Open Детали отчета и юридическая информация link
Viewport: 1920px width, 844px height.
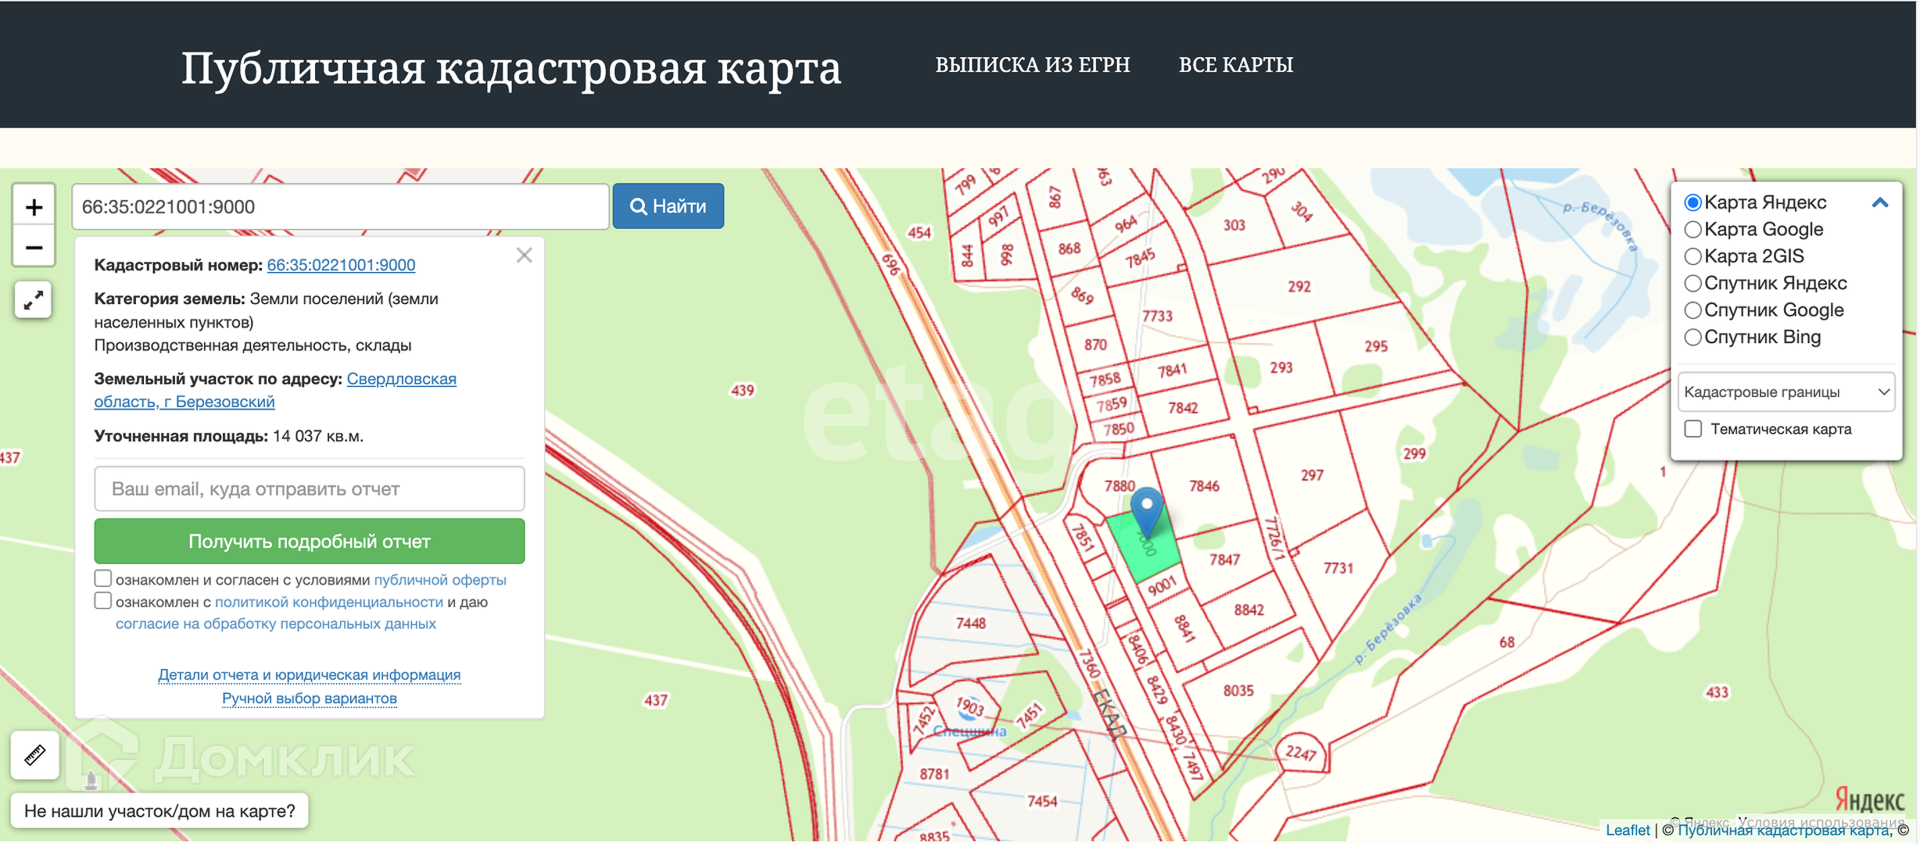click(x=309, y=675)
